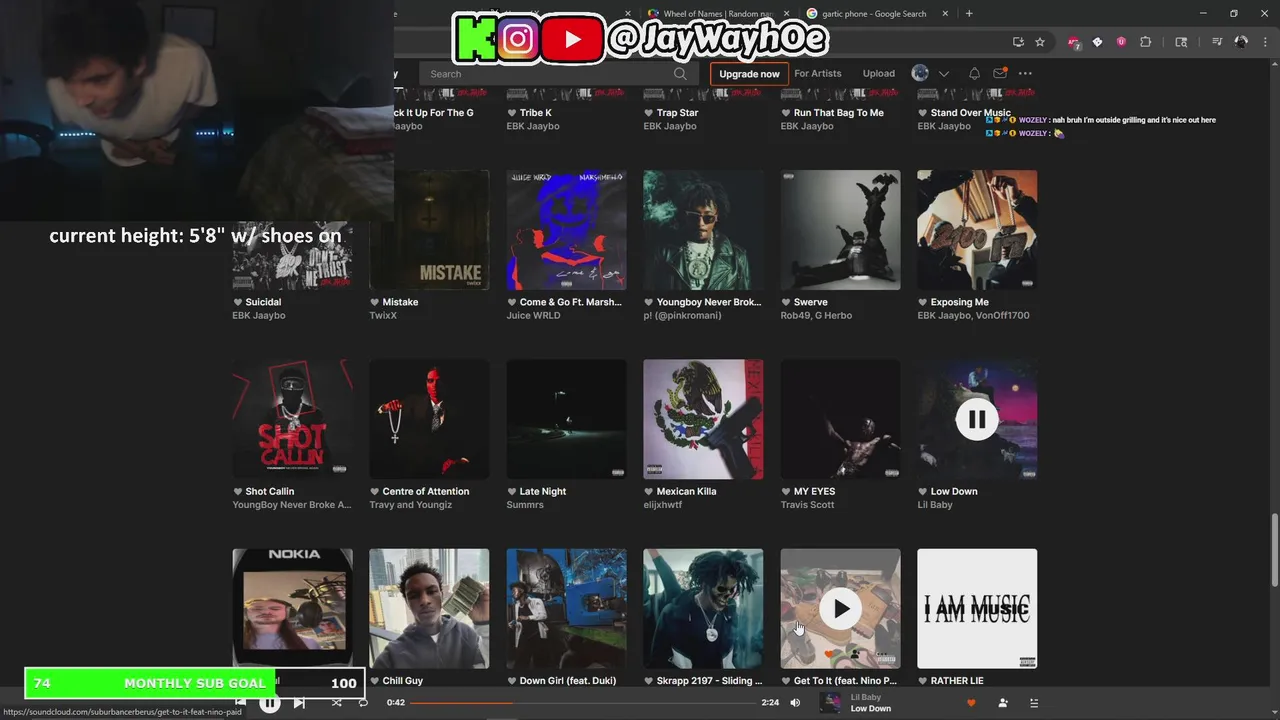1280x720 pixels.
Task: Toggle shuffle in the player bar
Action: 336,703
